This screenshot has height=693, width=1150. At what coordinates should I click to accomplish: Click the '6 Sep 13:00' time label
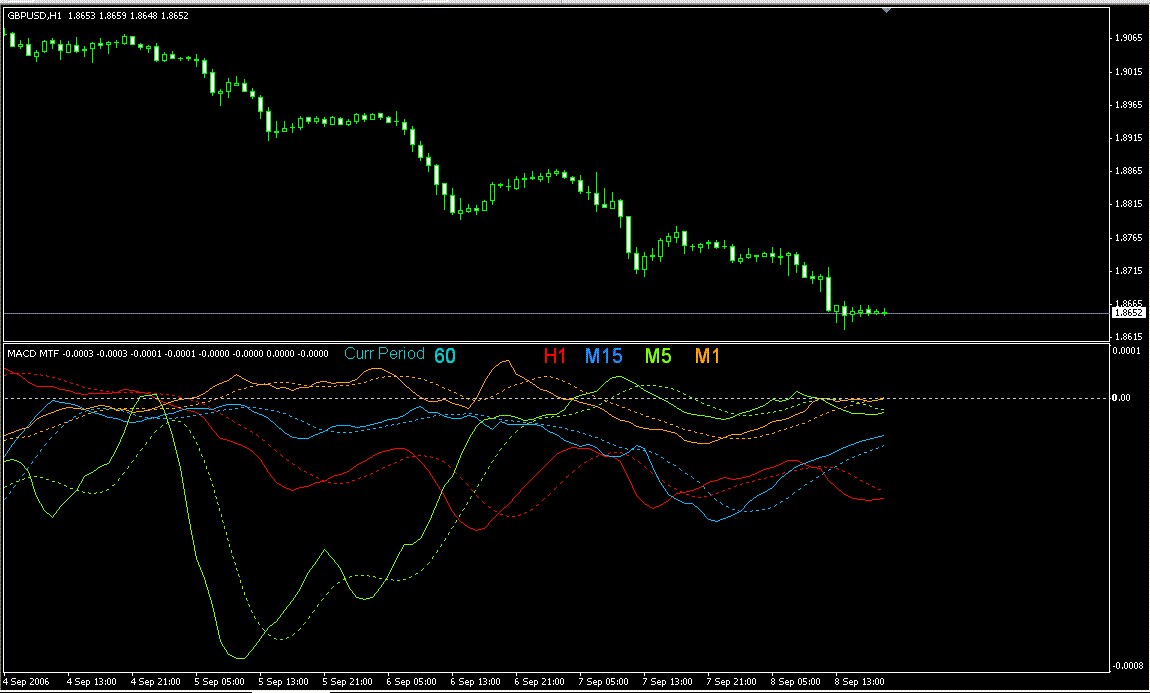[x=476, y=681]
